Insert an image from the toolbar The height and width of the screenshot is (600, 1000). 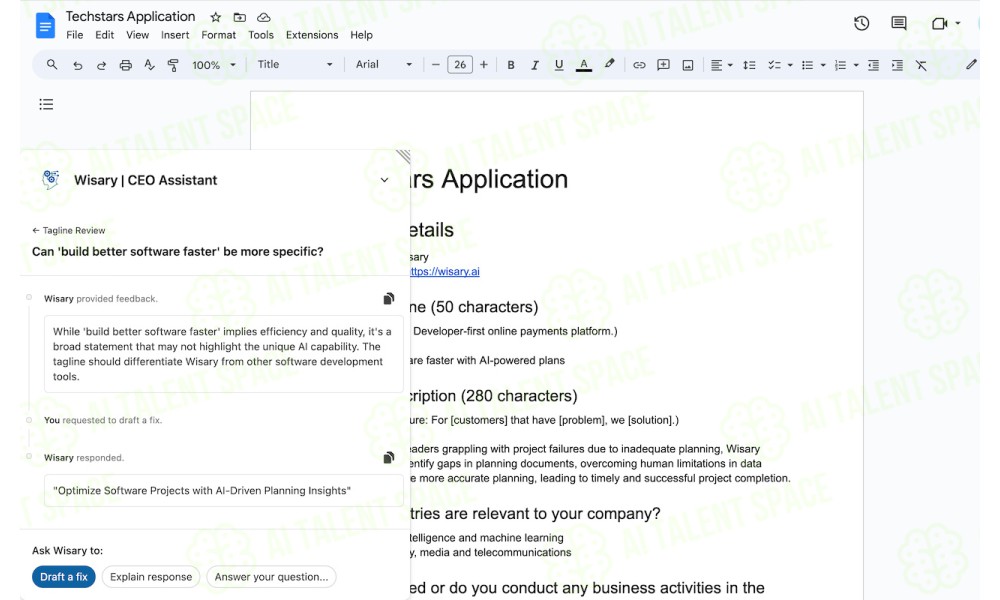pyautogui.click(x=688, y=65)
